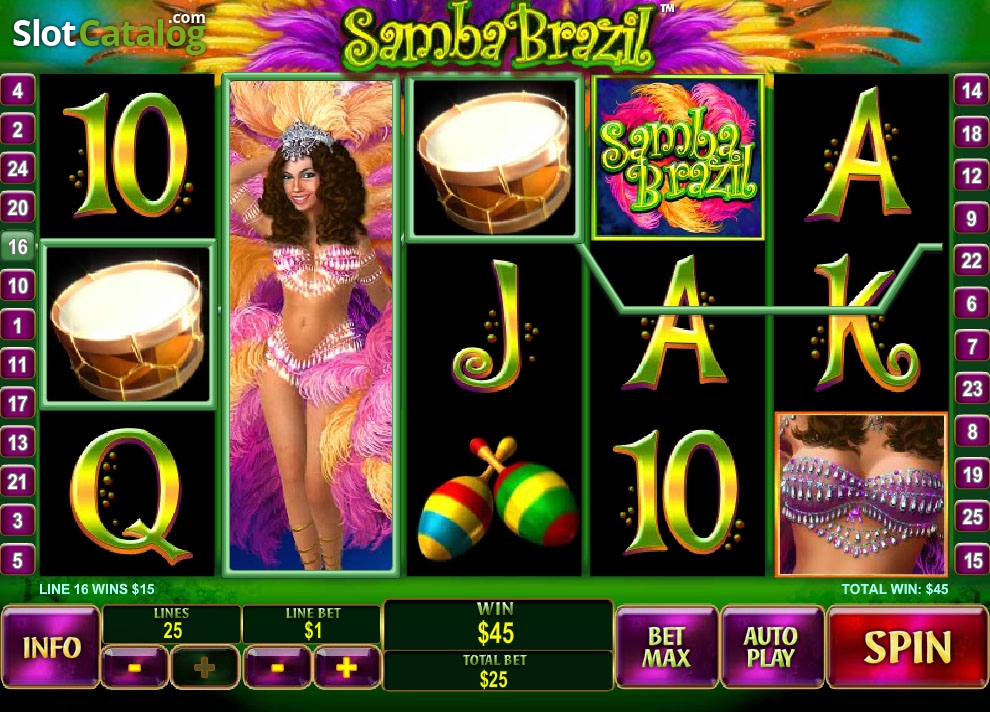Viewport: 990px width, 712px height.
Task: Decrease the number of lines with minus
Action: pyautogui.click(x=134, y=667)
